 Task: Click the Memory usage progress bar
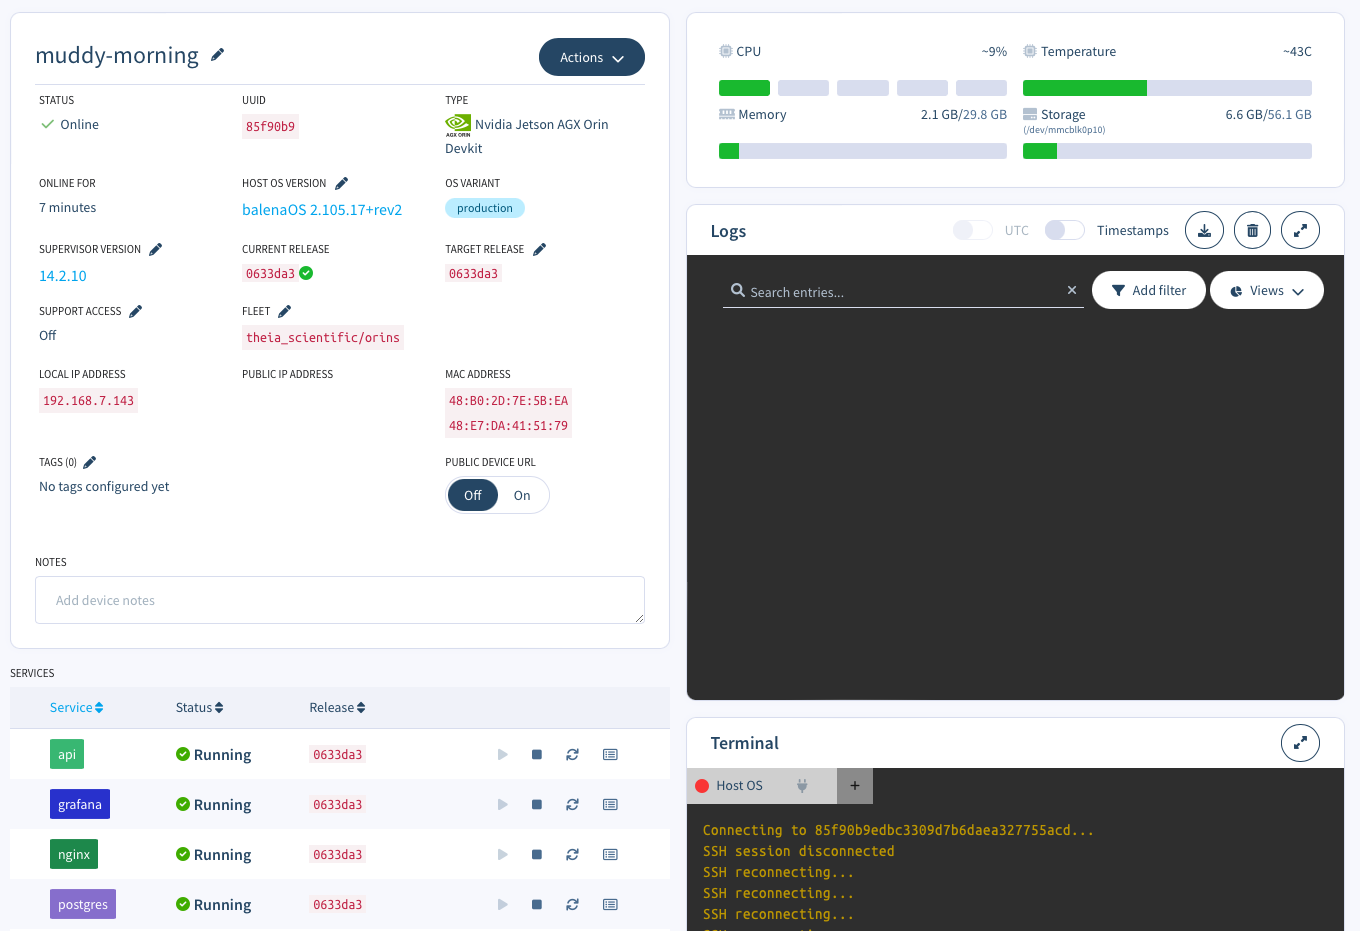(862, 150)
